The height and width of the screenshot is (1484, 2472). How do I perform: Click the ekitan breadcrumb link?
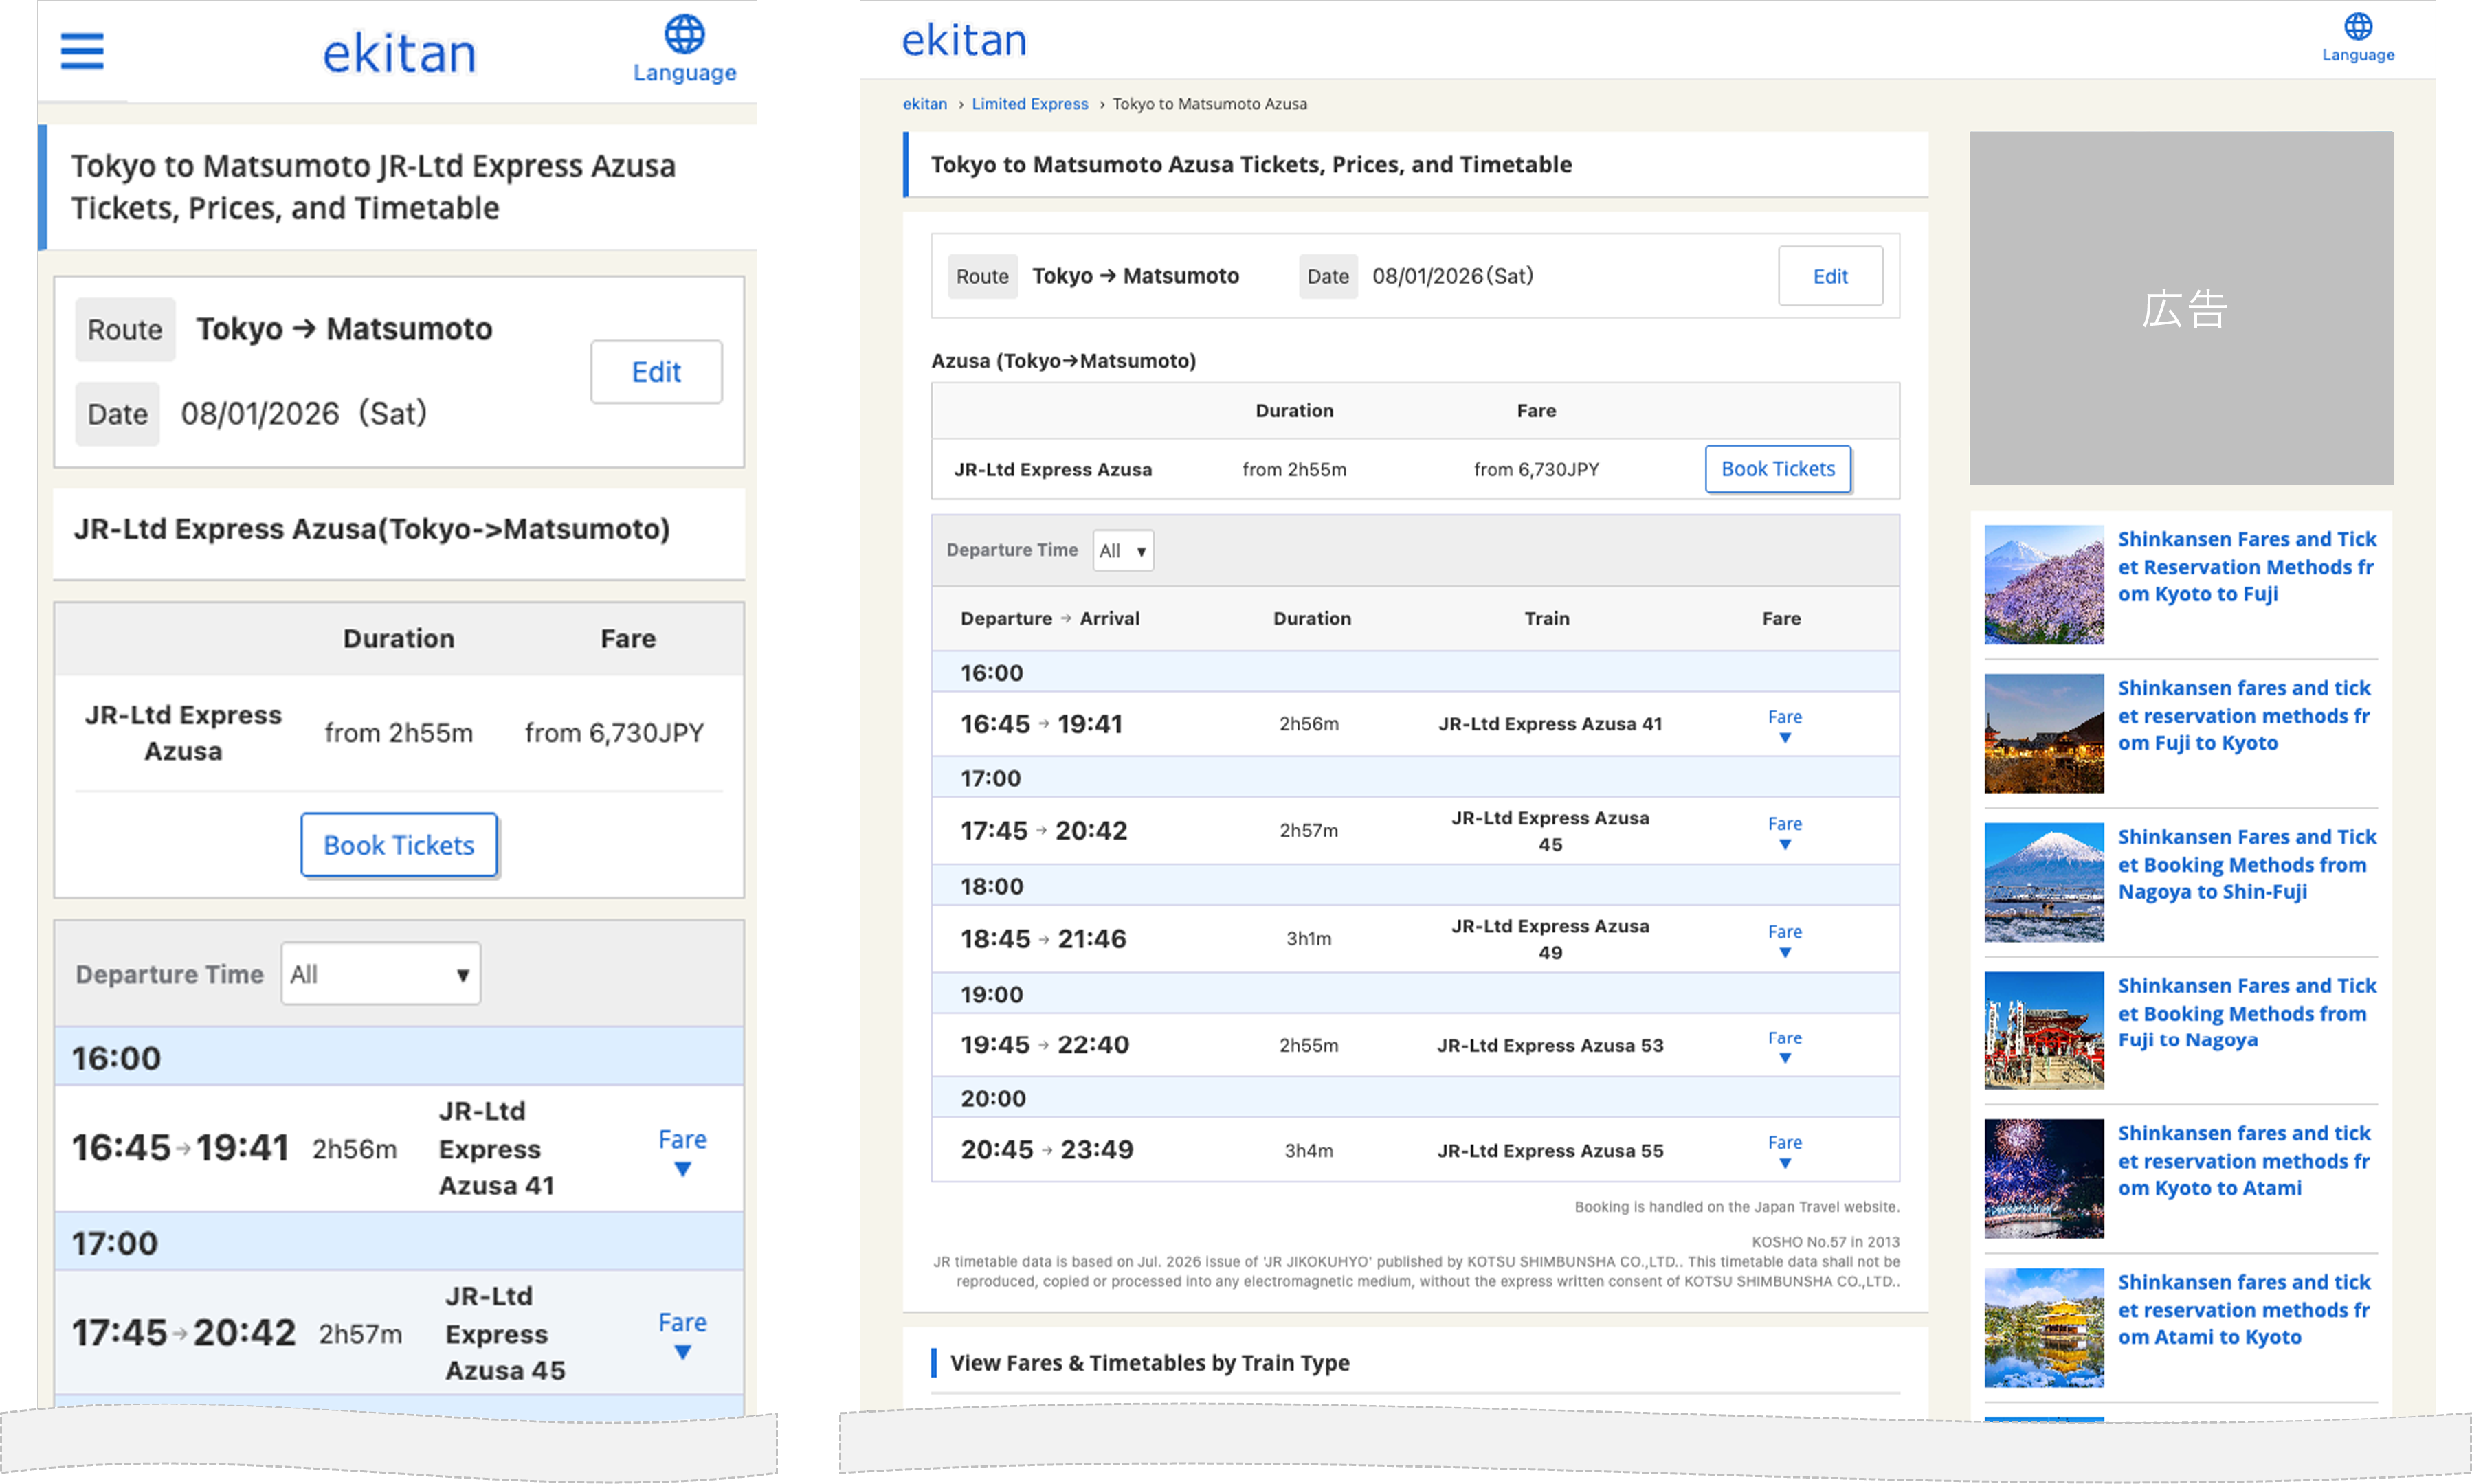(925, 104)
